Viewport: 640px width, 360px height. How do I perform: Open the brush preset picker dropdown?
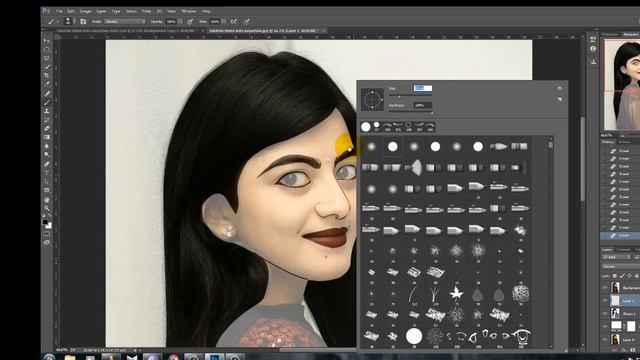74,21
